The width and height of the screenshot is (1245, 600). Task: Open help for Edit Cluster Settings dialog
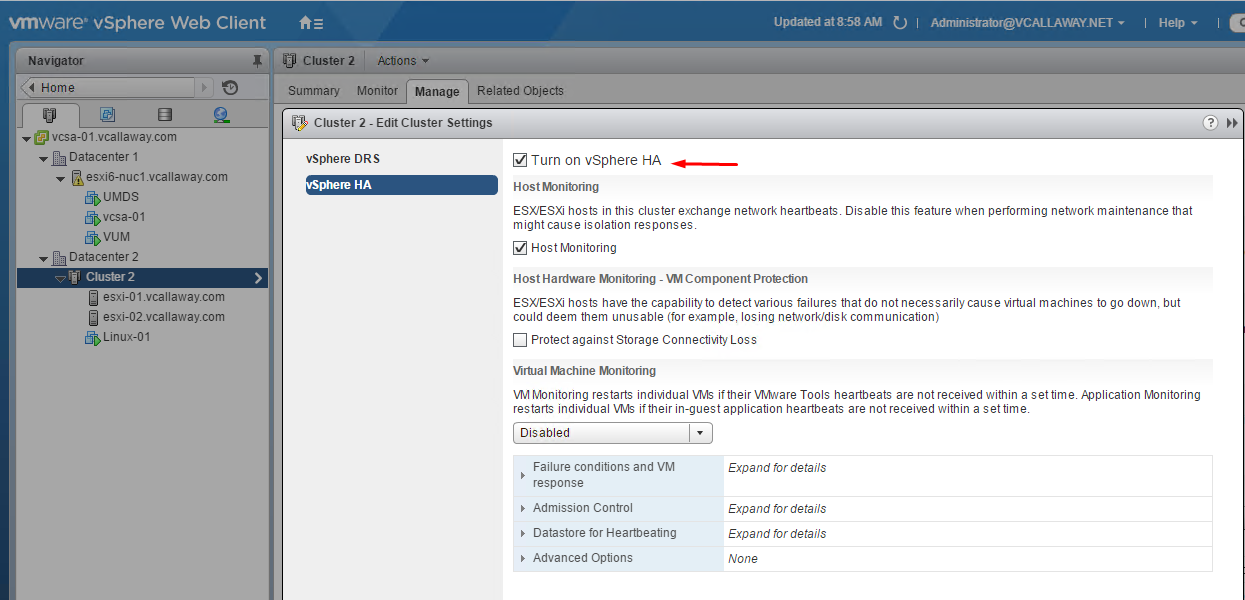click(1210, 123)
